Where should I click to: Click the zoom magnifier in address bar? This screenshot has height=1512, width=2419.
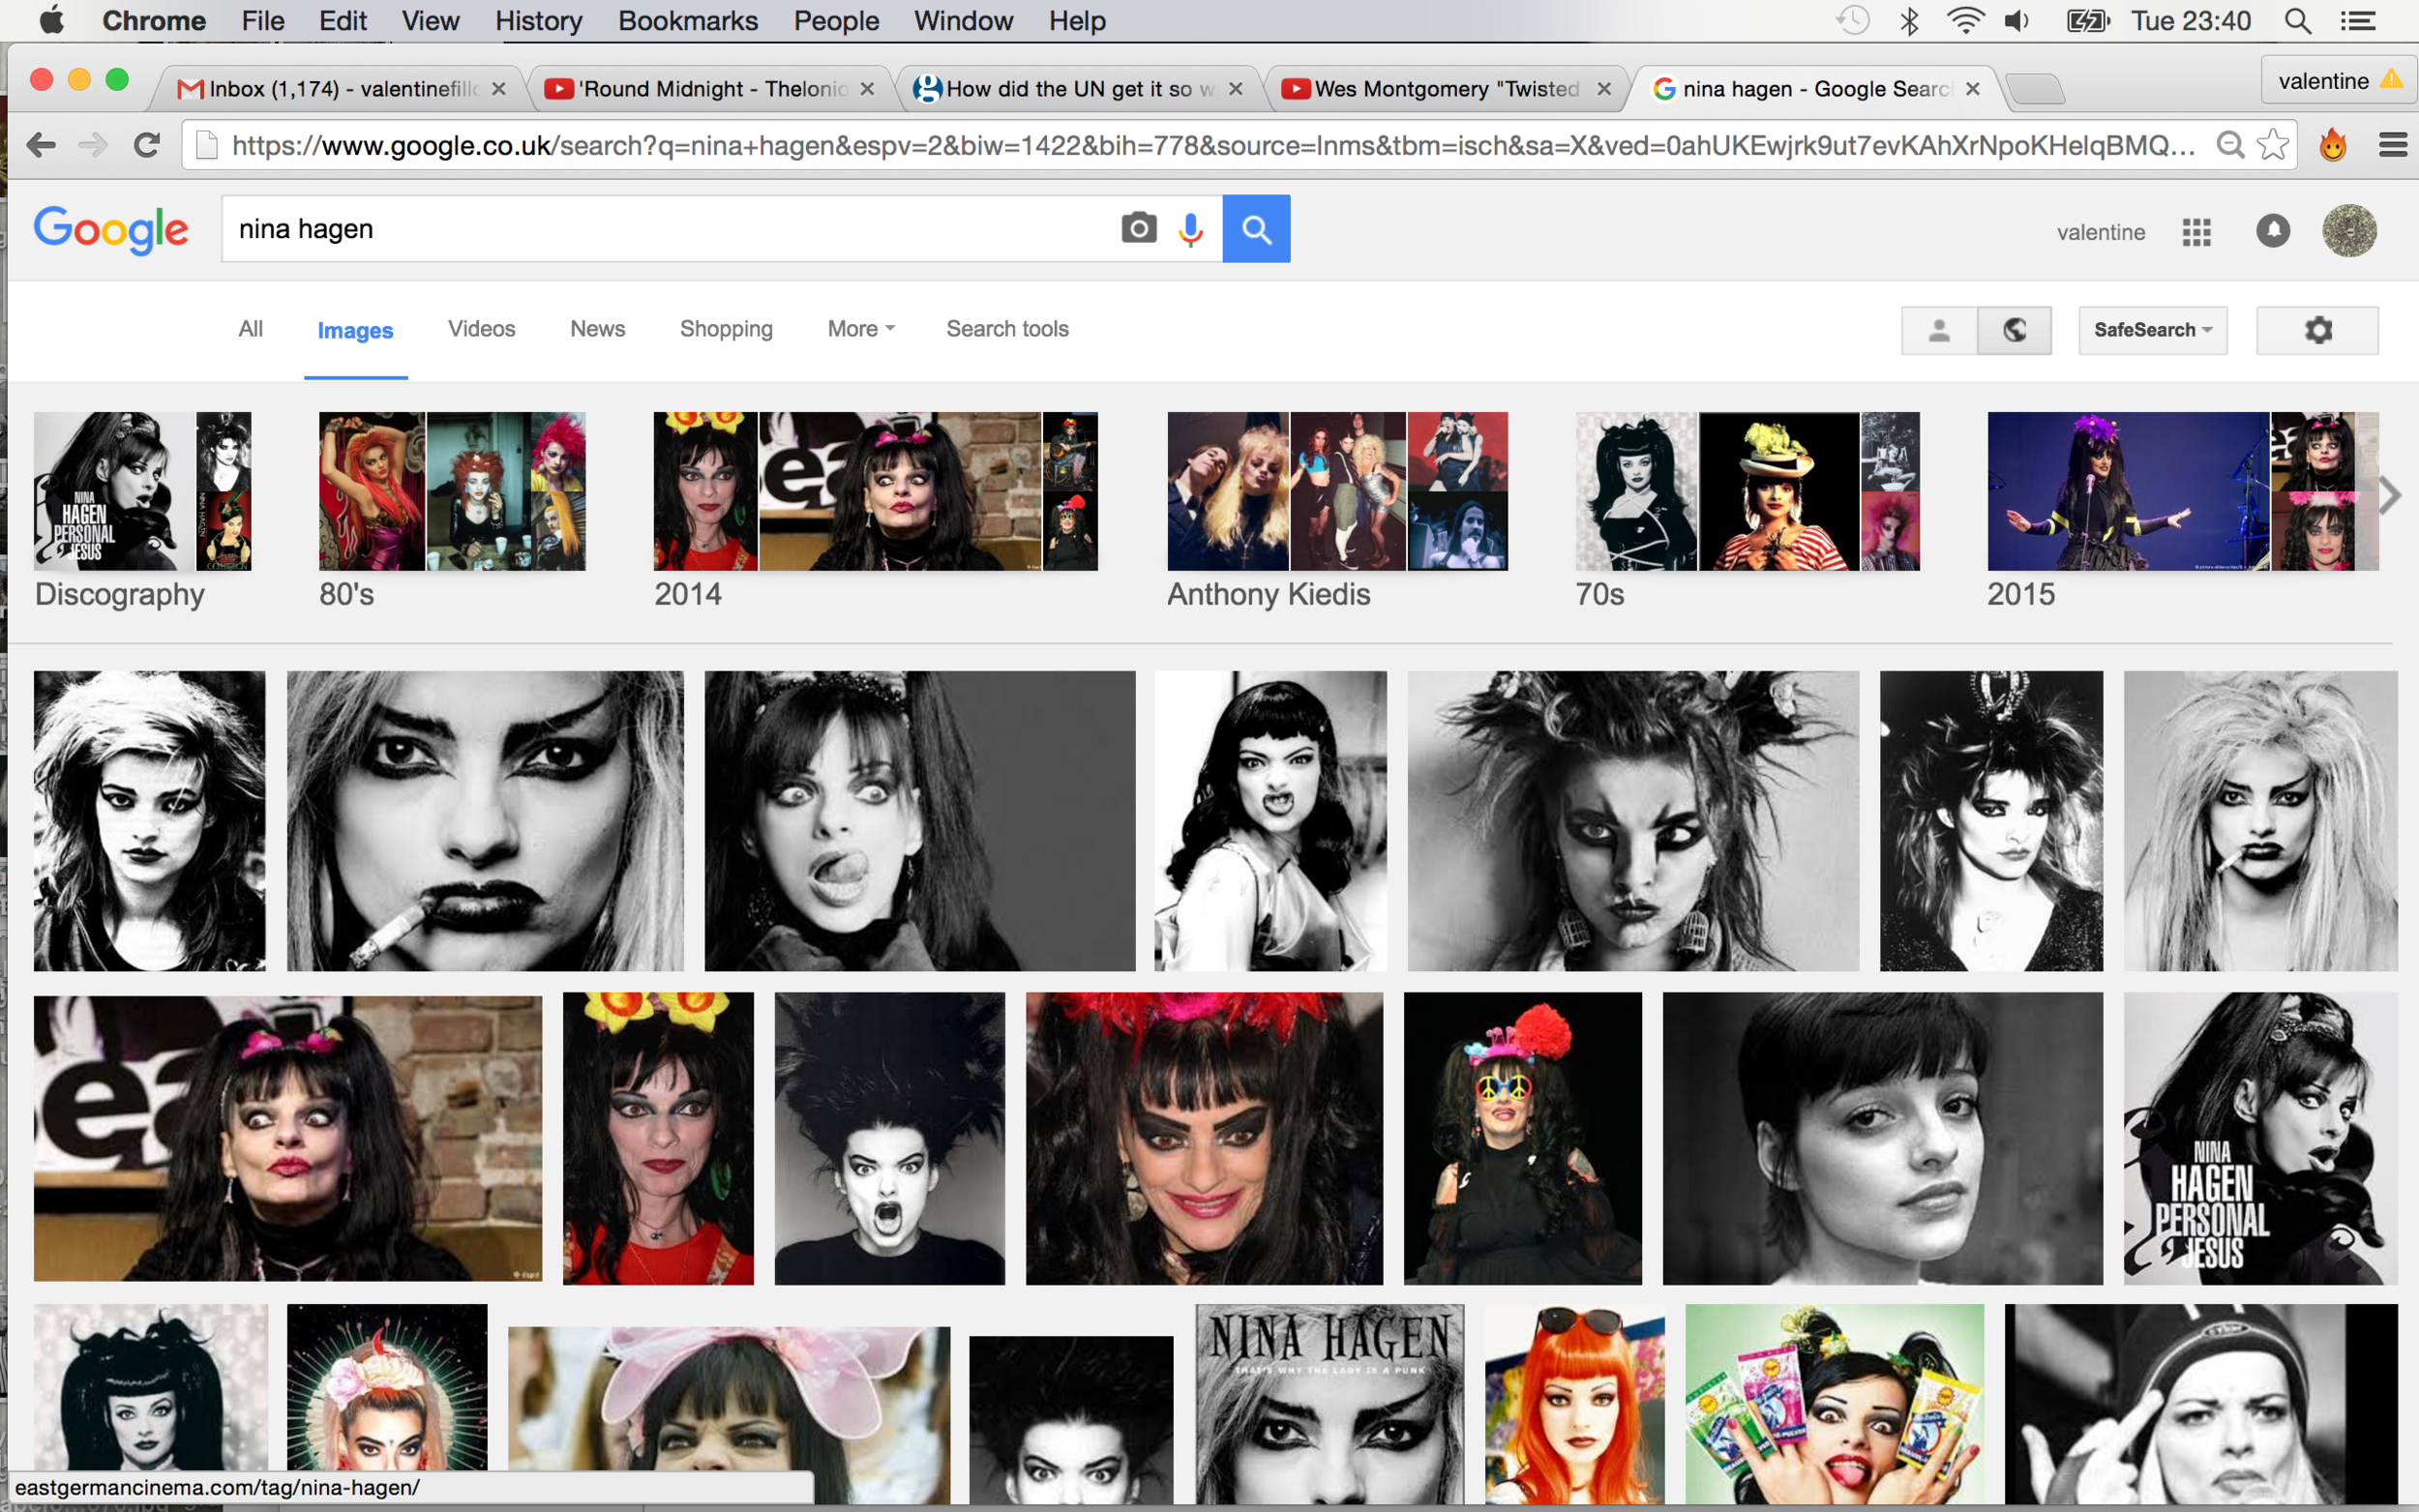point(2230,146)
